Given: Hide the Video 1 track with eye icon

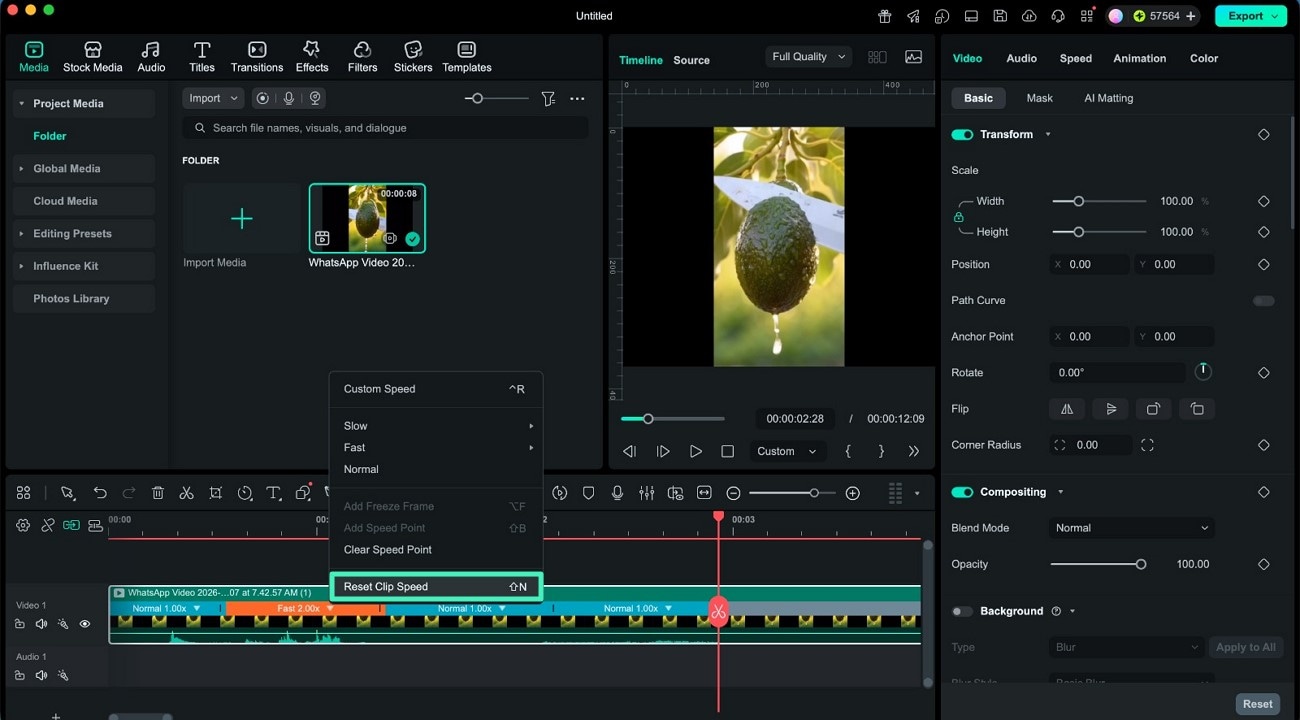Looking at the screenshot, I should point(85,624).
